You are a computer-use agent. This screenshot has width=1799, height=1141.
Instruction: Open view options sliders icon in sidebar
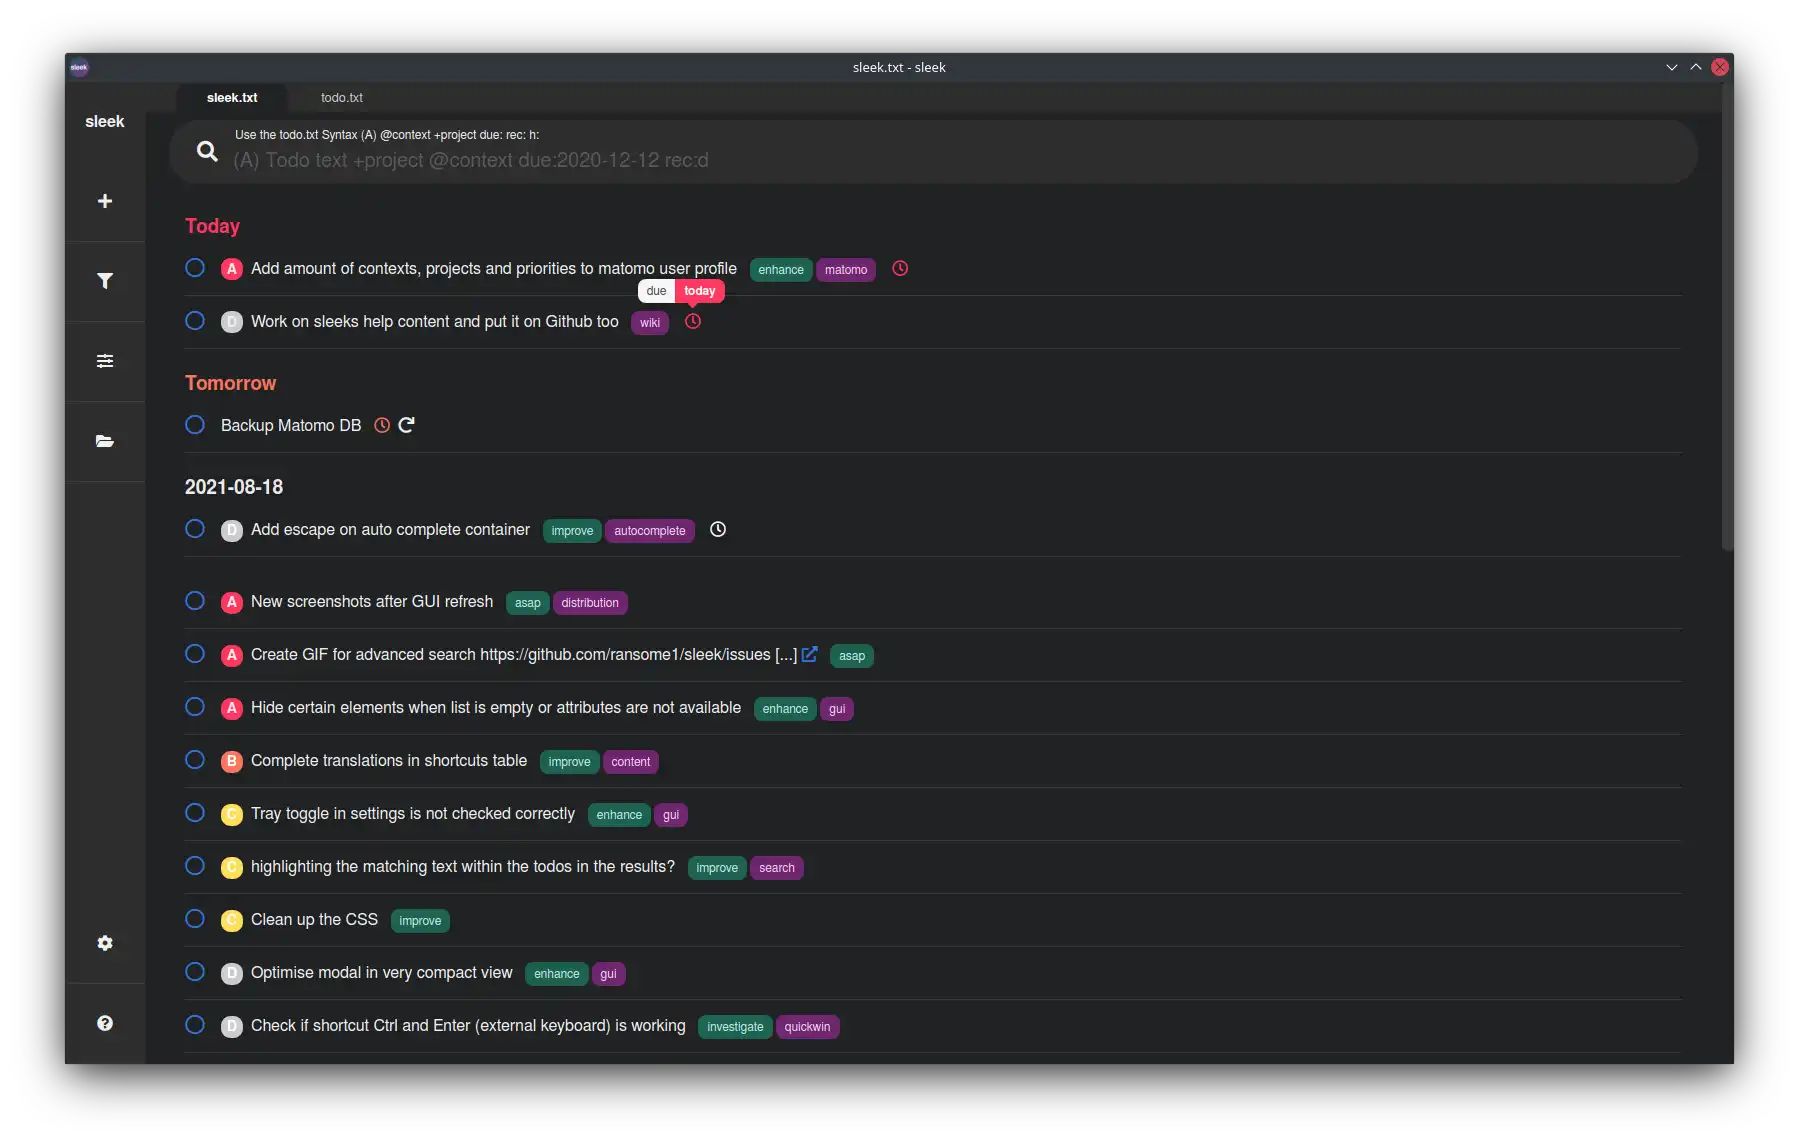pos(104,361)
